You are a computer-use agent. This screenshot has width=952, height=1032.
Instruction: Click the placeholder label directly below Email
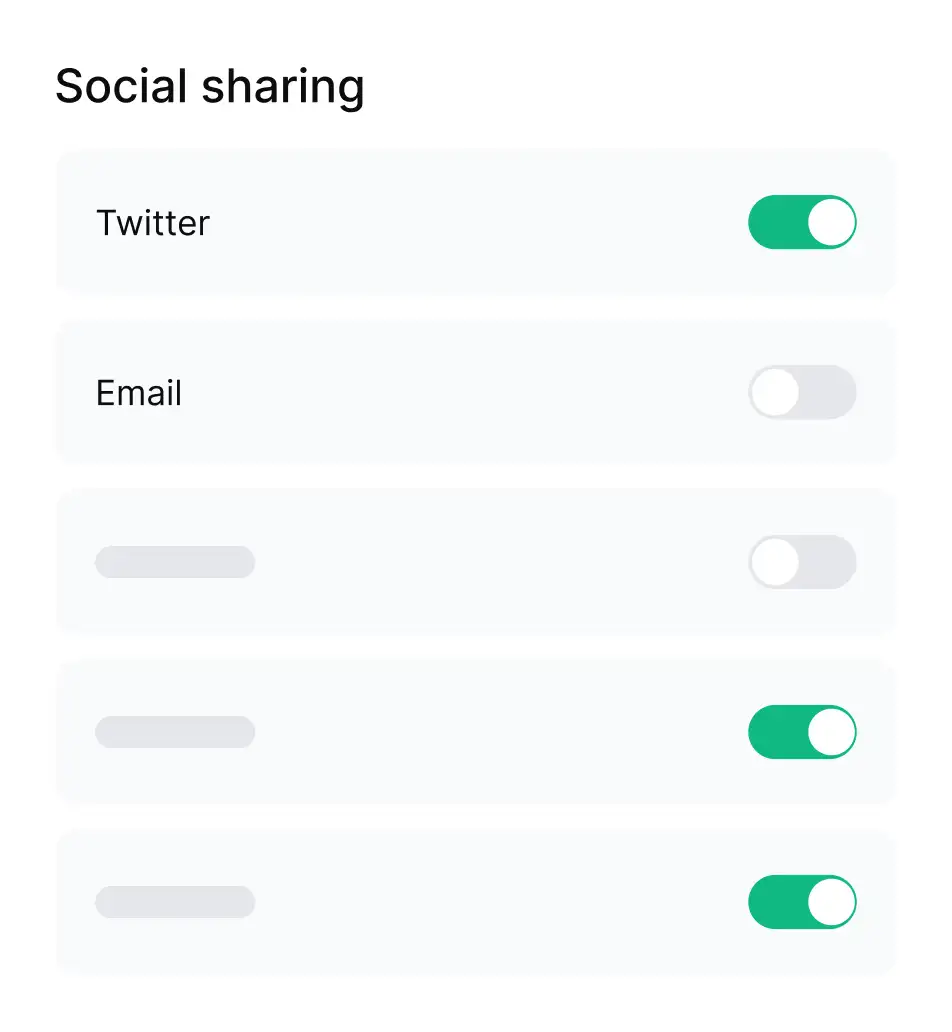point(175,562)
